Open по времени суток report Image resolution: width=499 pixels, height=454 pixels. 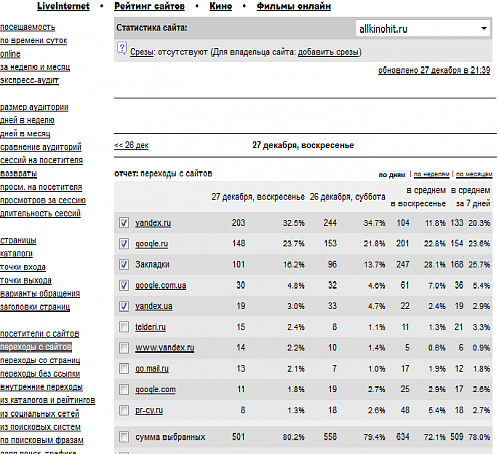(33, 41)
